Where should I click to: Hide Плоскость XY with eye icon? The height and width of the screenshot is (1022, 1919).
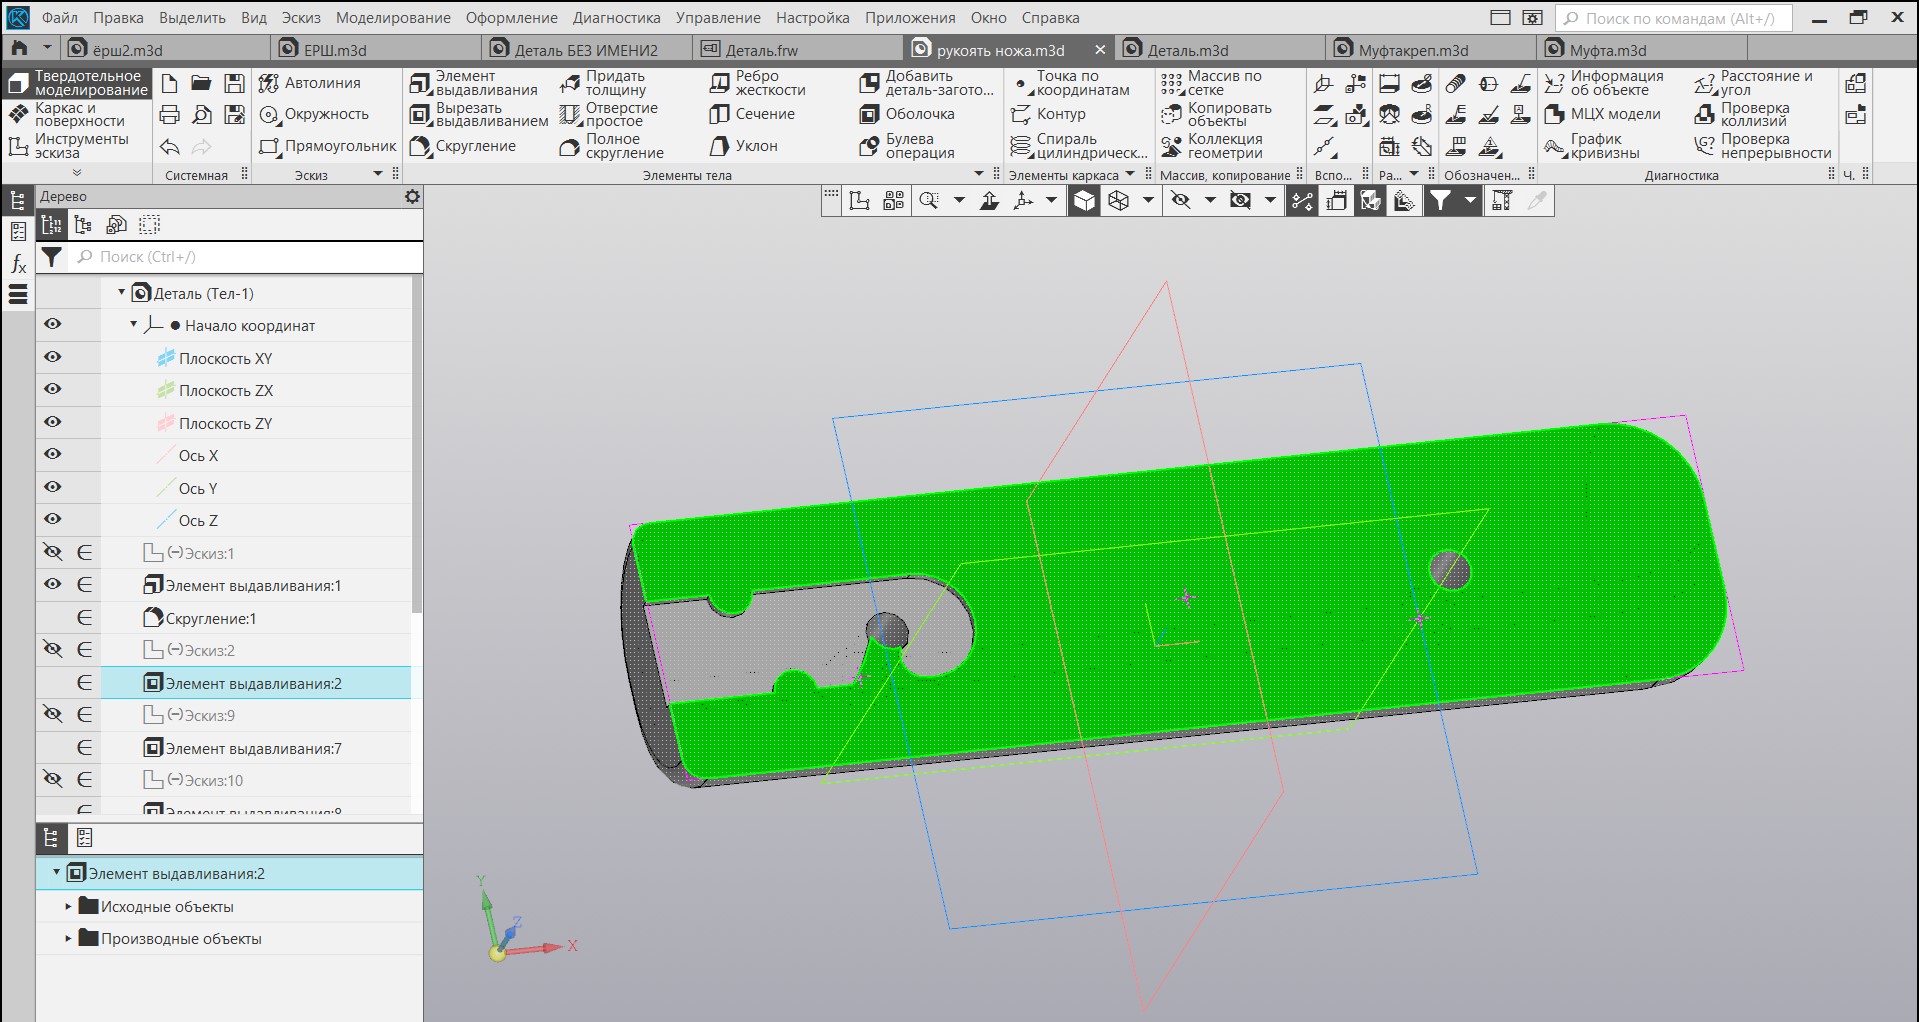(x=53, y=357)
